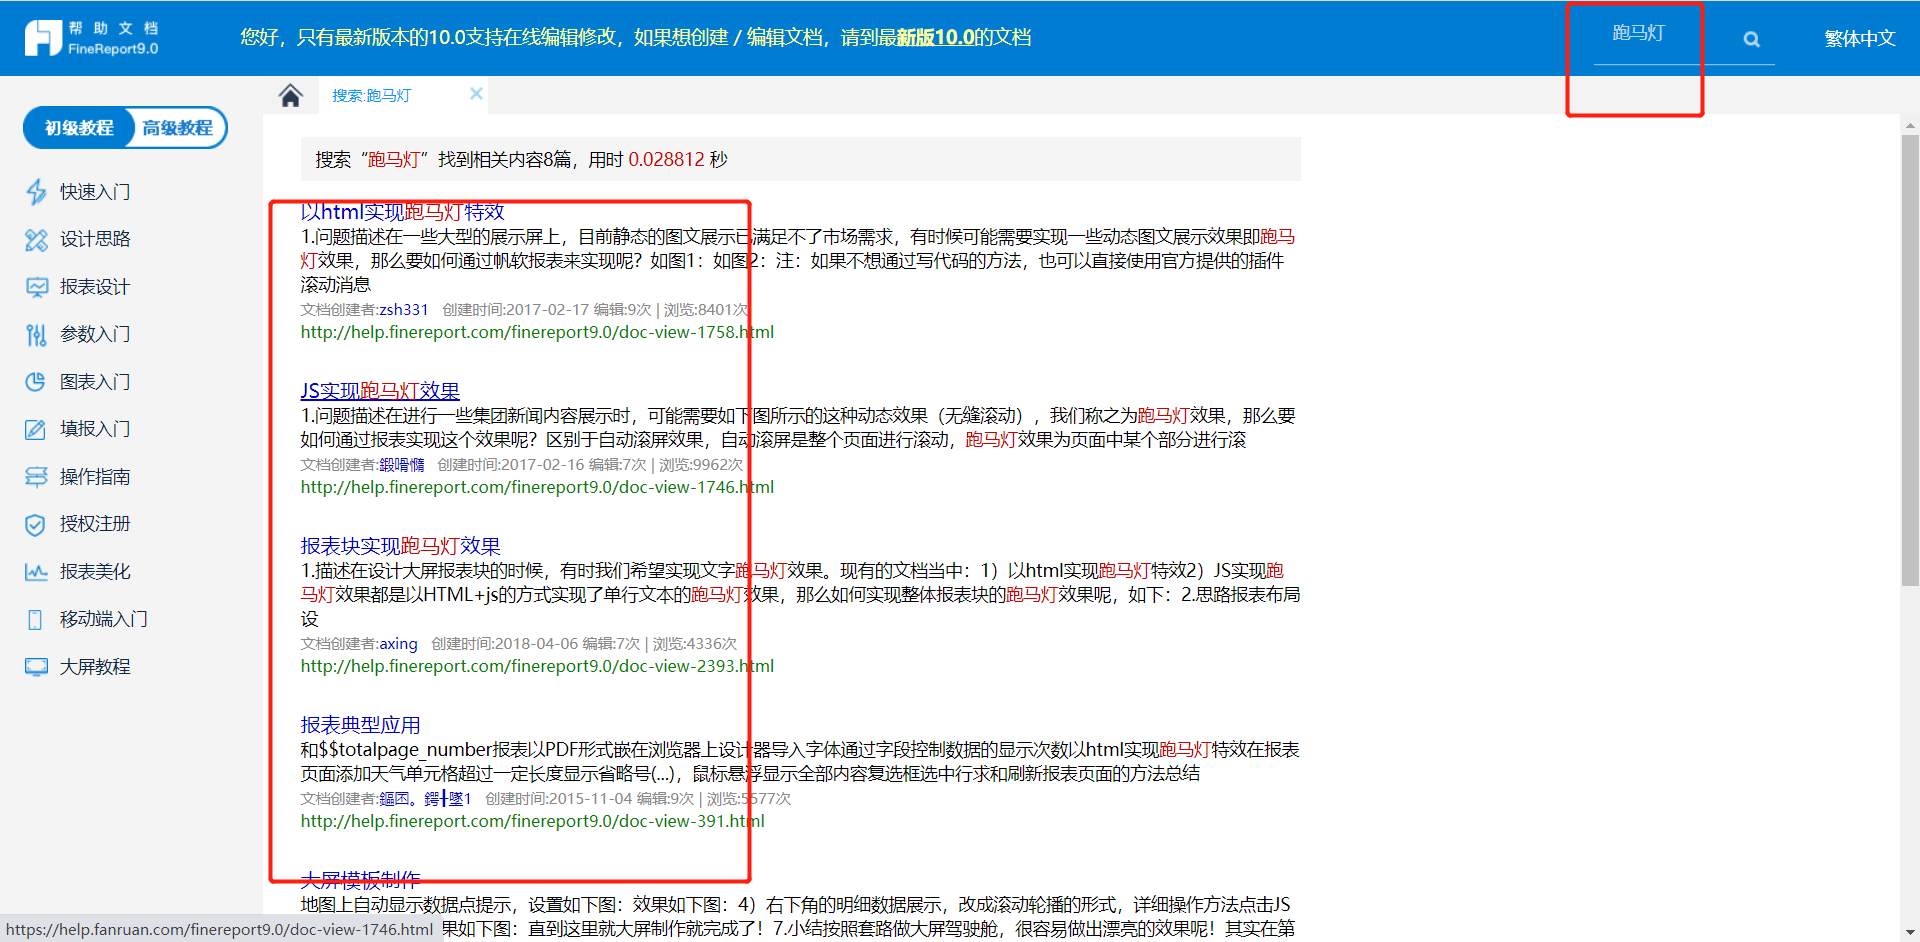Open 大屏教程 monitor icon
1920x942 pixels.
(x=36, y=667)
